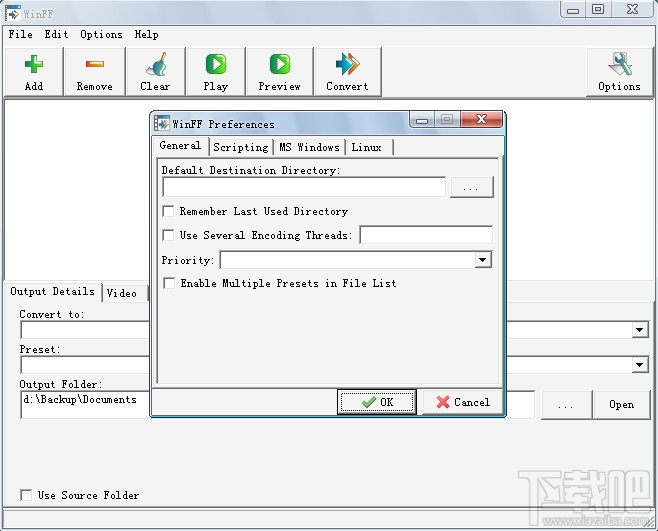Open the File menu

[x=21, y=34]
